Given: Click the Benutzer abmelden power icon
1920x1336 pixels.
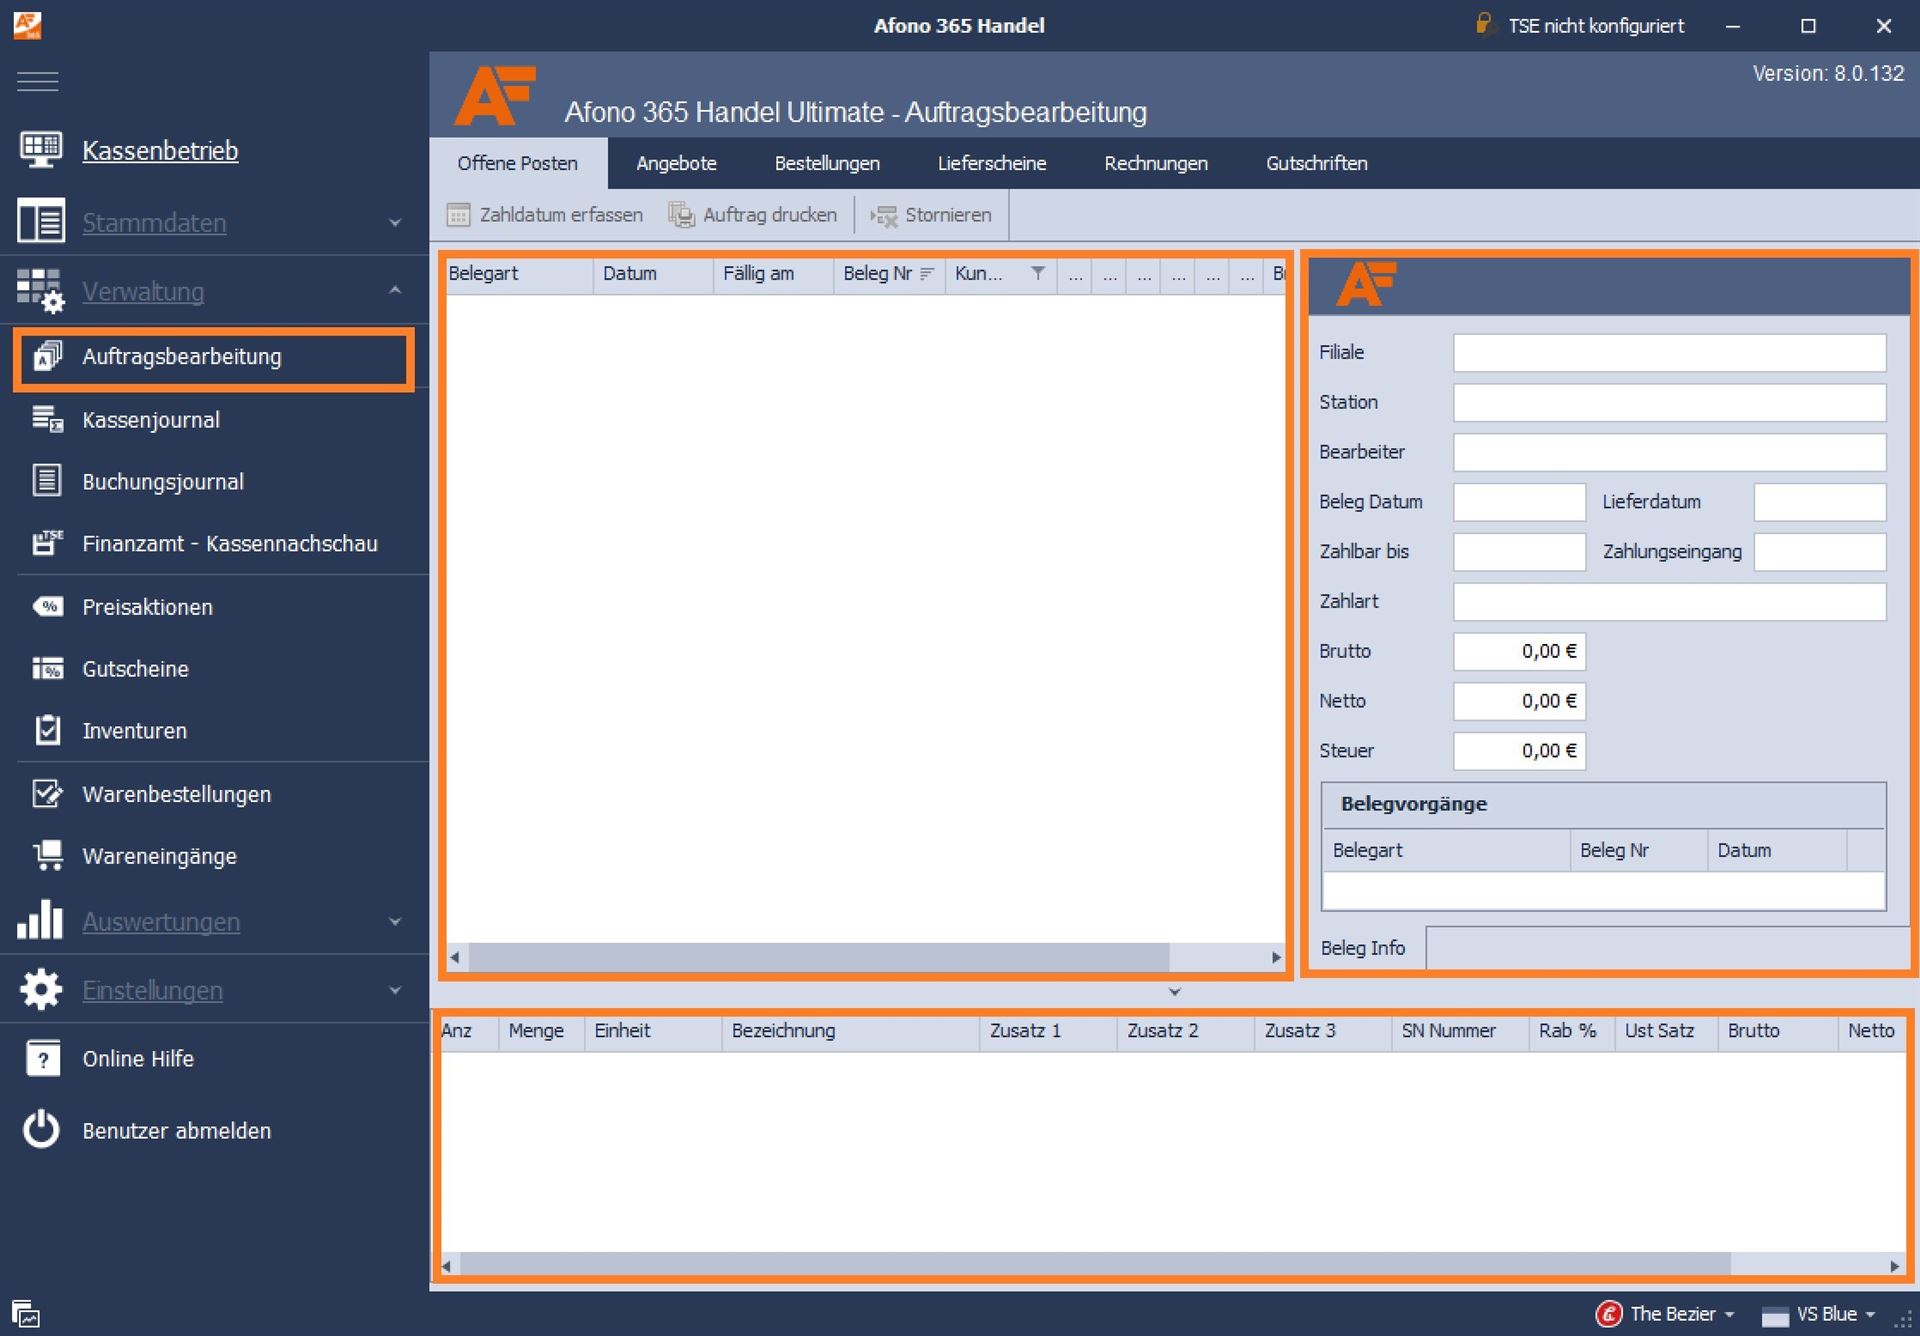Looking at the screenshot, I should (42, 1130).
